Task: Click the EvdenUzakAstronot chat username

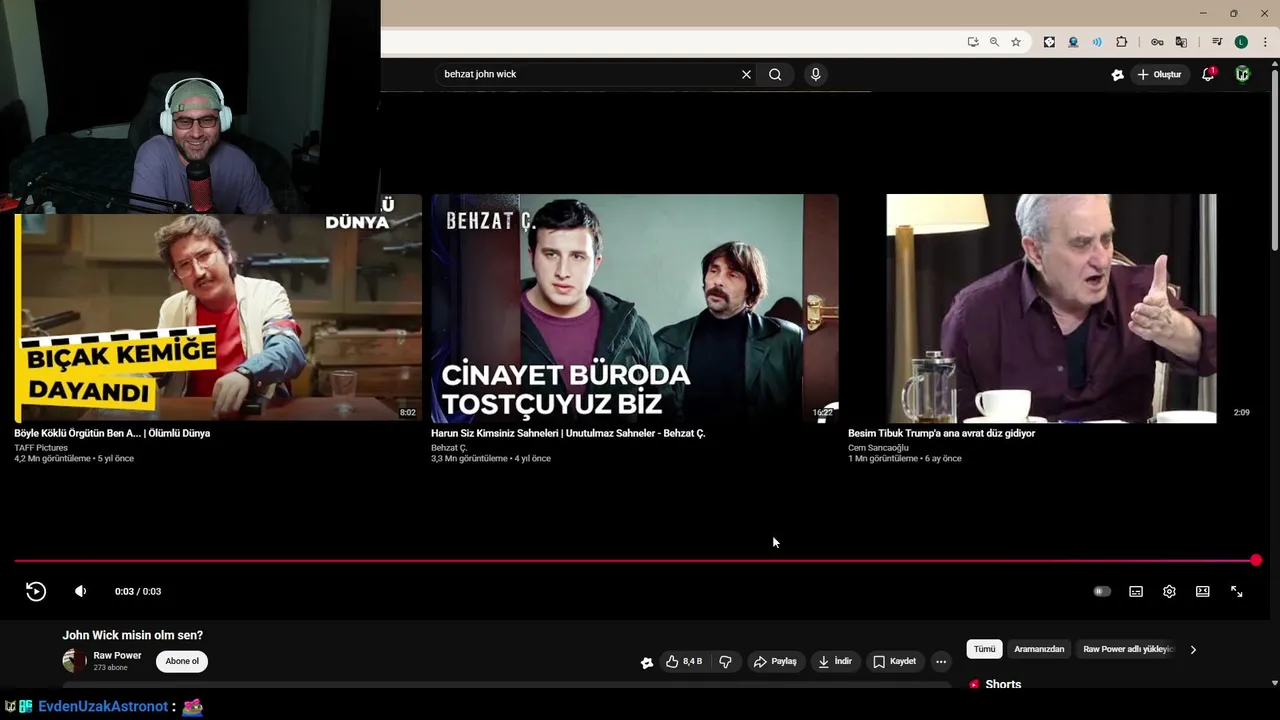Action: (x=103, y=706)
